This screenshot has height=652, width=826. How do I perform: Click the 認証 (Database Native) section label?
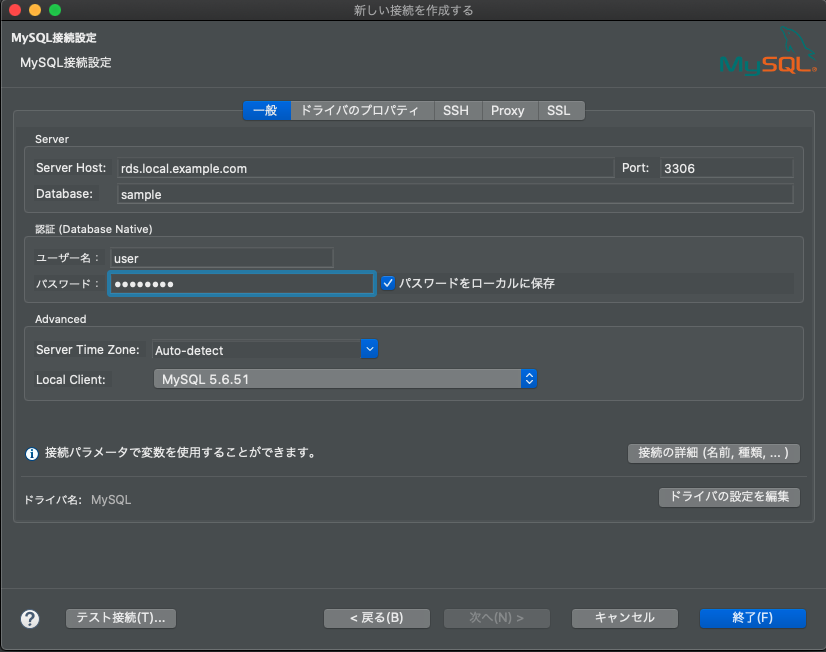(94, 229)
